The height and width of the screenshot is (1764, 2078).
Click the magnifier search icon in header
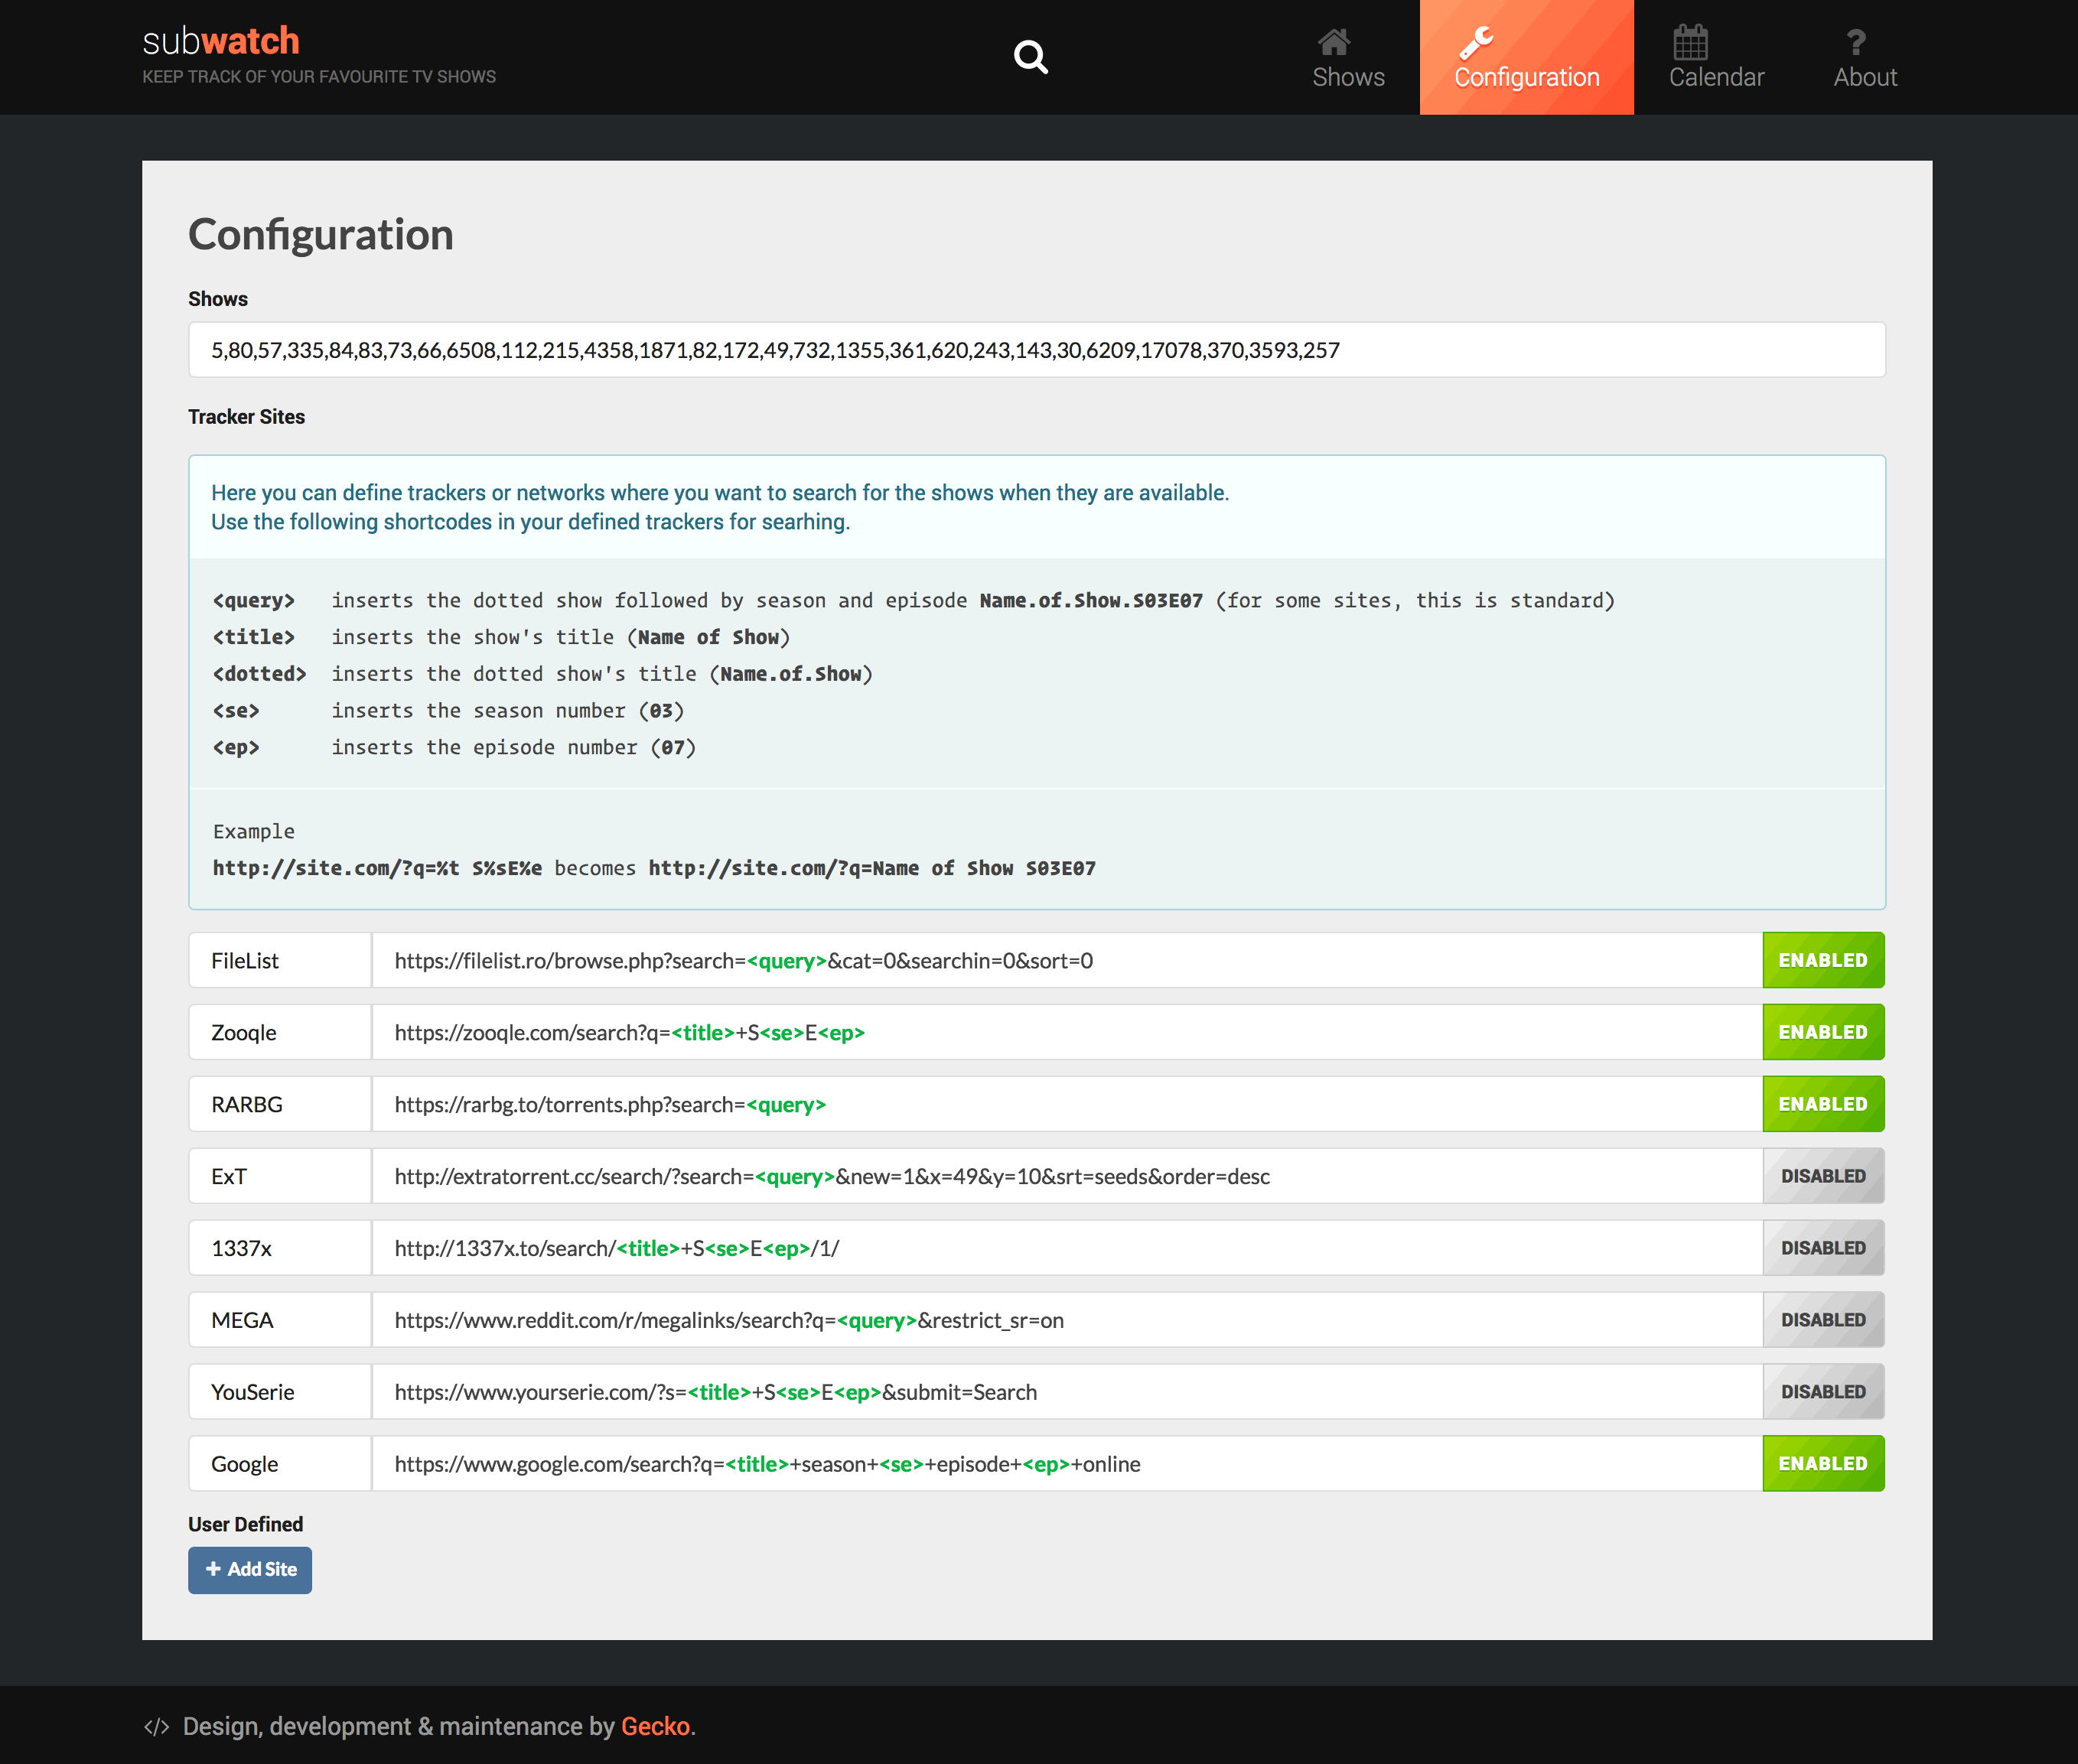pos(1030,57)
